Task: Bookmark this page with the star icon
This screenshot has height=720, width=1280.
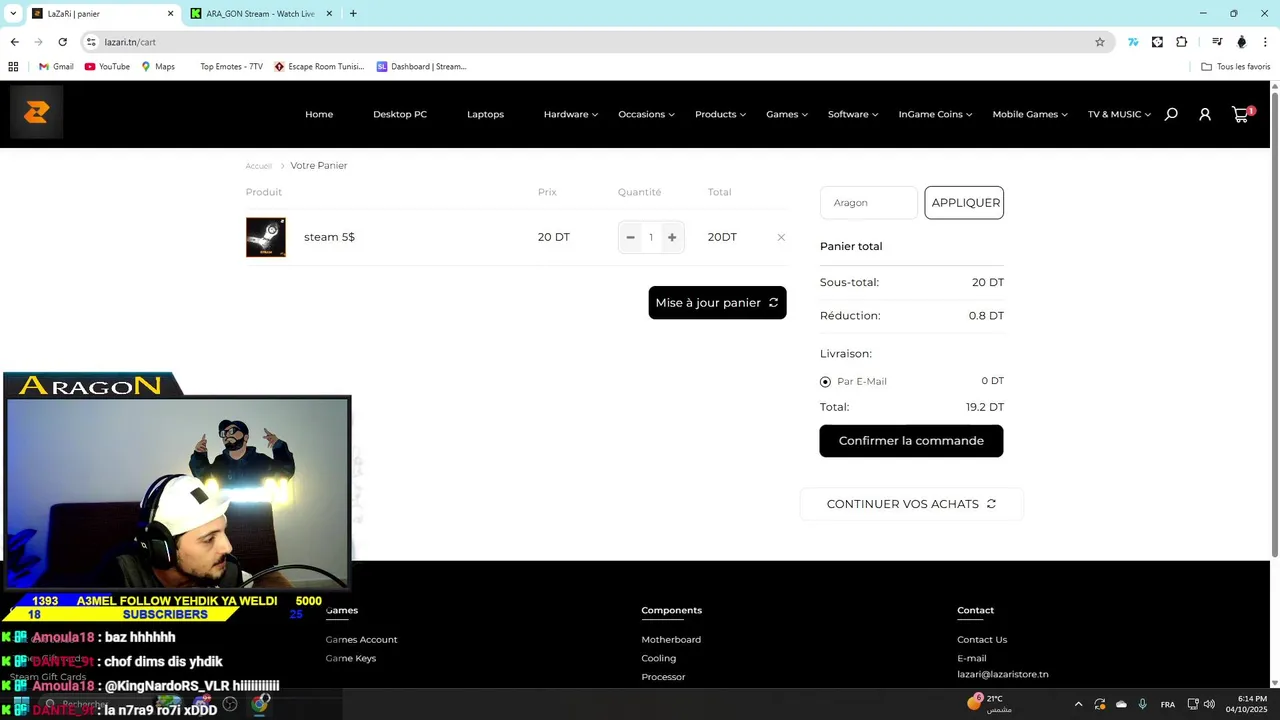Action: 1100,42
